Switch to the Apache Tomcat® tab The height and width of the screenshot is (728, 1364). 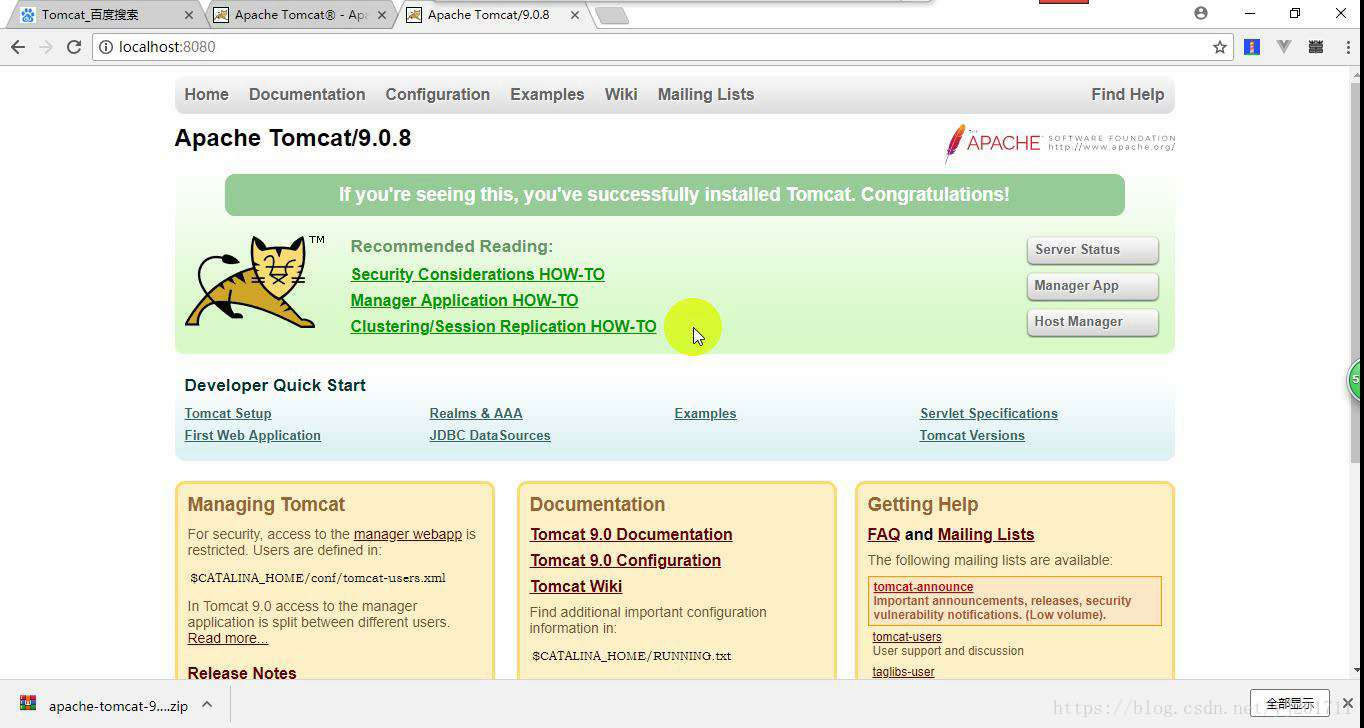pyautogui.click(x=300, y=15)
